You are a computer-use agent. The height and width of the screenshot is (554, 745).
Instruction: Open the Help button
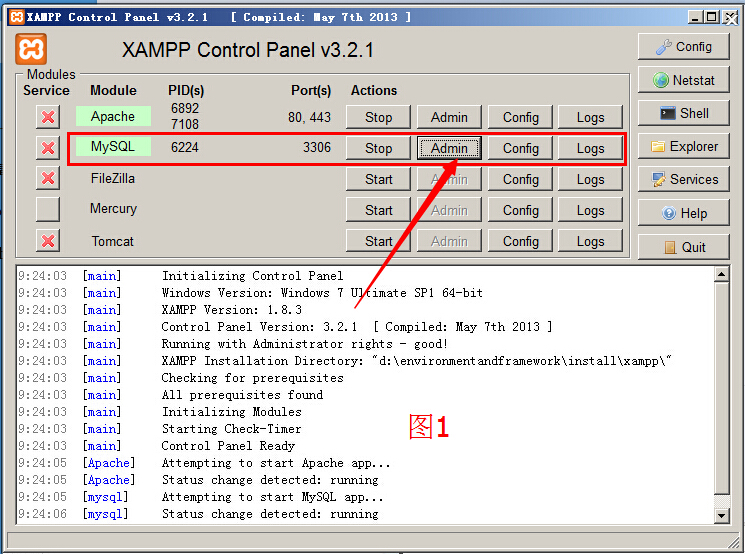coord(683,213)
